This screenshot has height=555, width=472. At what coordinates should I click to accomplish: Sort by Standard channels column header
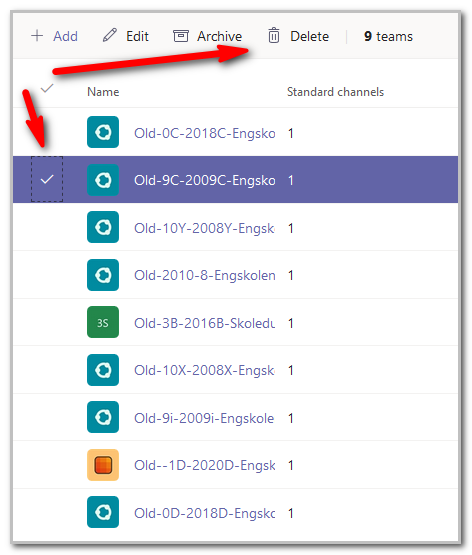click(x=335, y=92)
